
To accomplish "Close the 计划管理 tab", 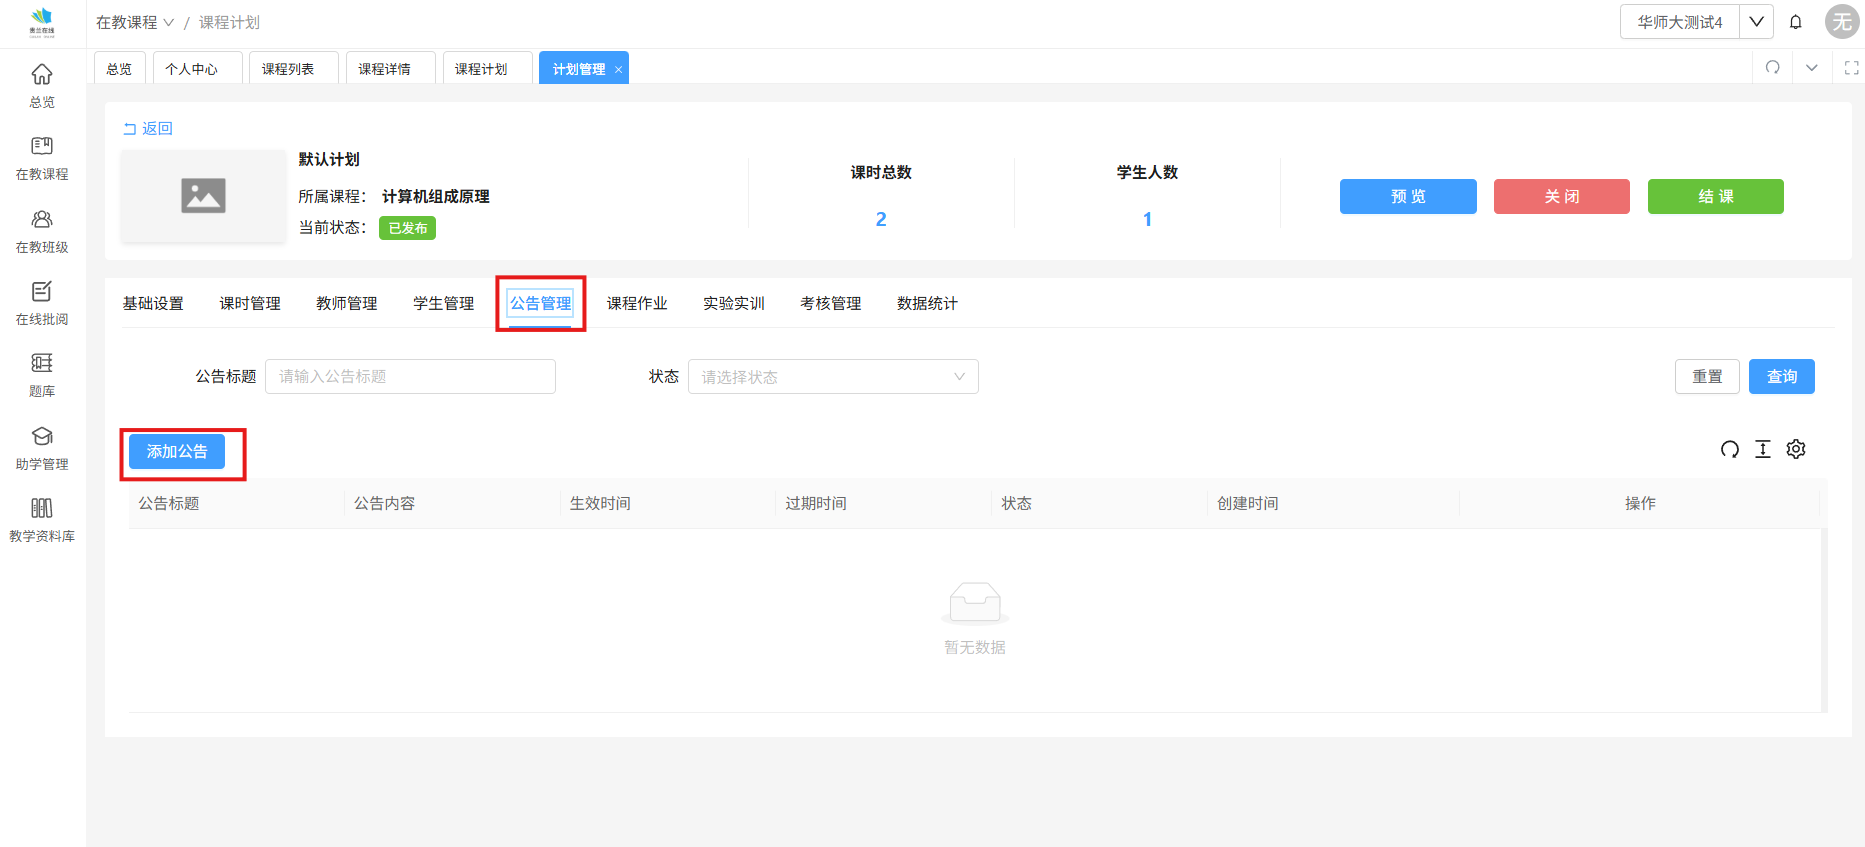I will click(618, 69).
